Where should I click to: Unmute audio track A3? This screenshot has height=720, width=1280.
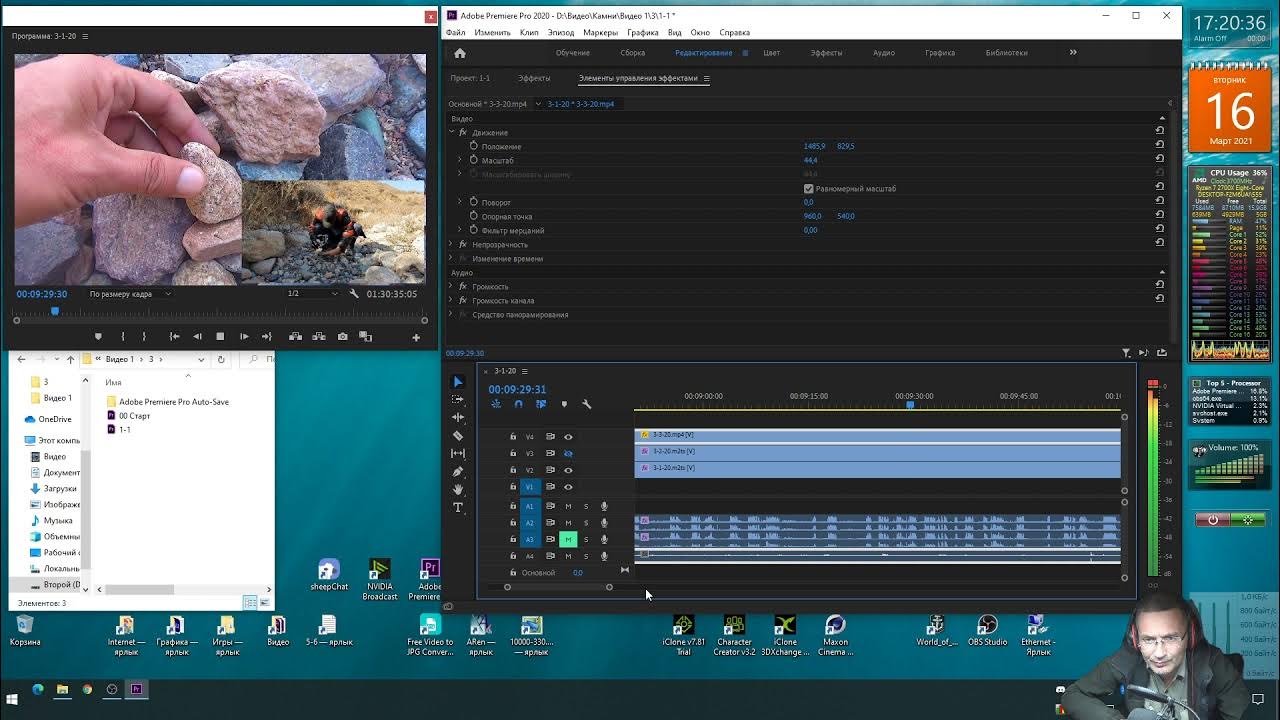point(568,540)
